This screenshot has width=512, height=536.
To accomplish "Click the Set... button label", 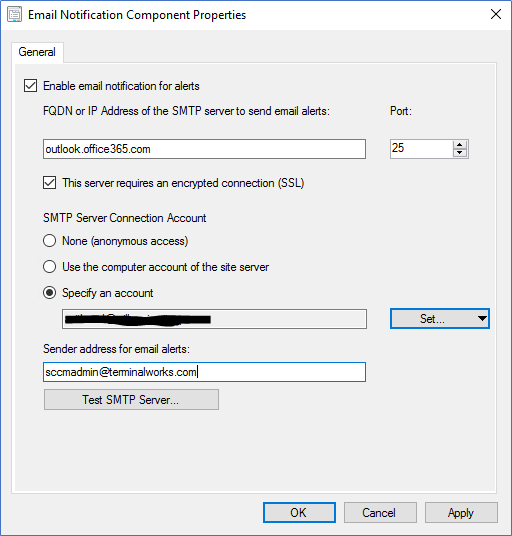I will [432, 319].
